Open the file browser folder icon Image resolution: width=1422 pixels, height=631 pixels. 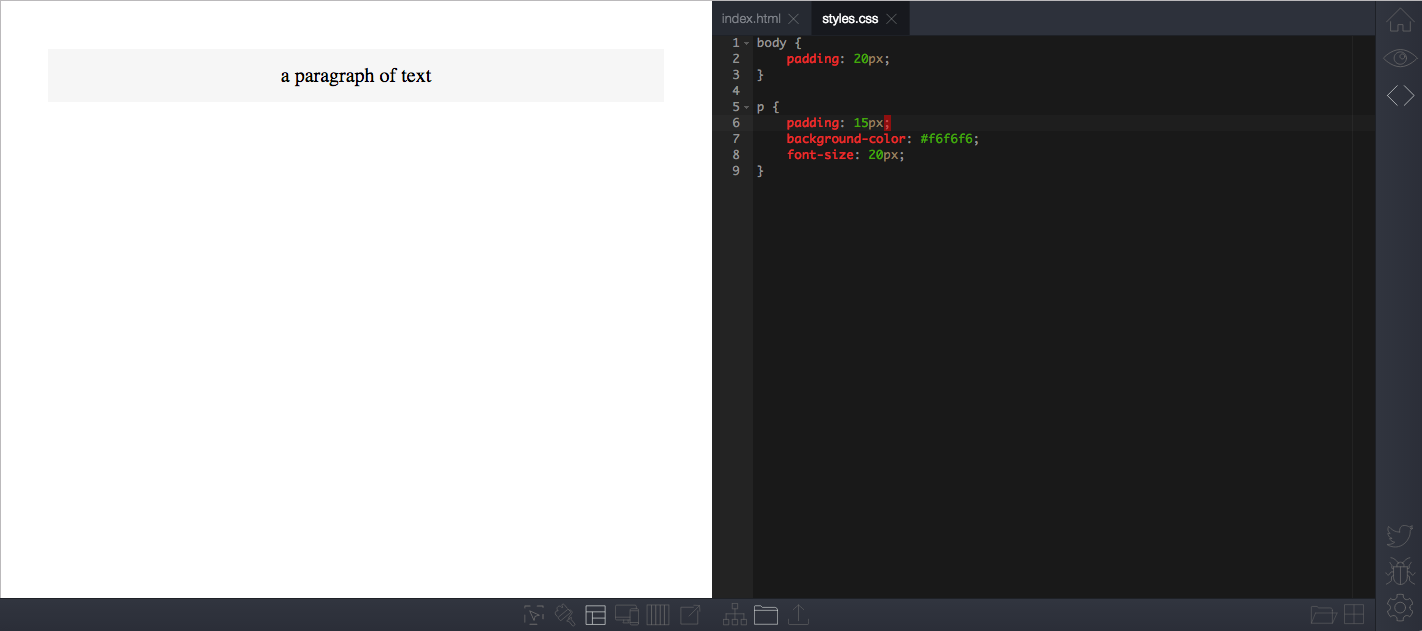[766, 614]
